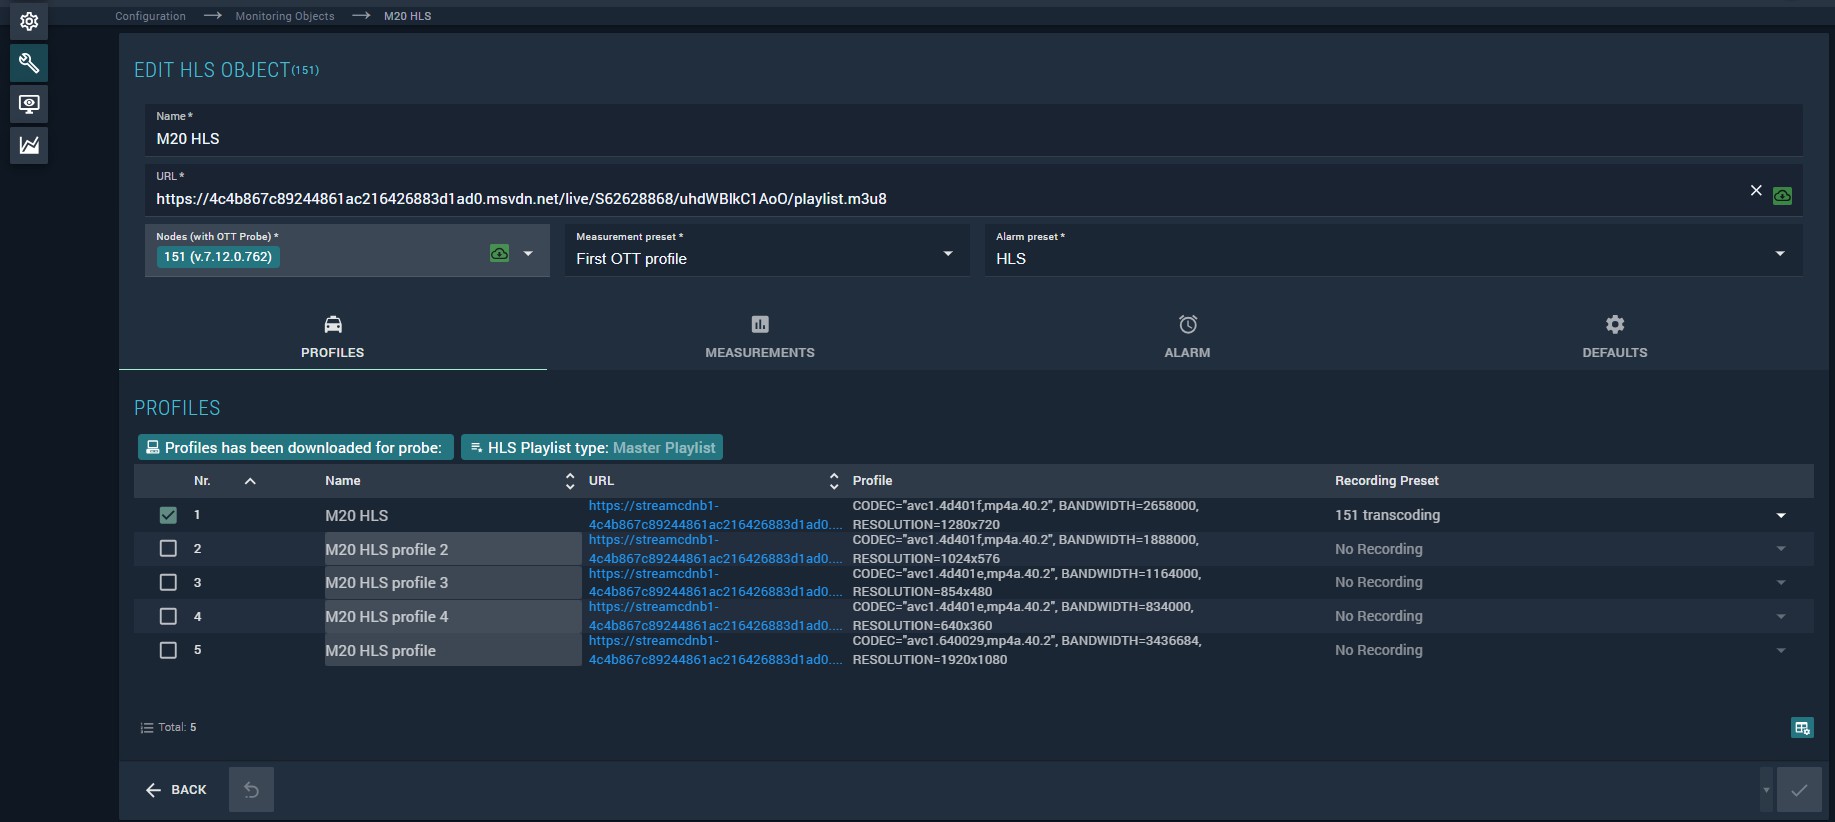Open the settings gear in left sidebar
The width and height of the screenshot is (1835, 822).
click(29, 21)
